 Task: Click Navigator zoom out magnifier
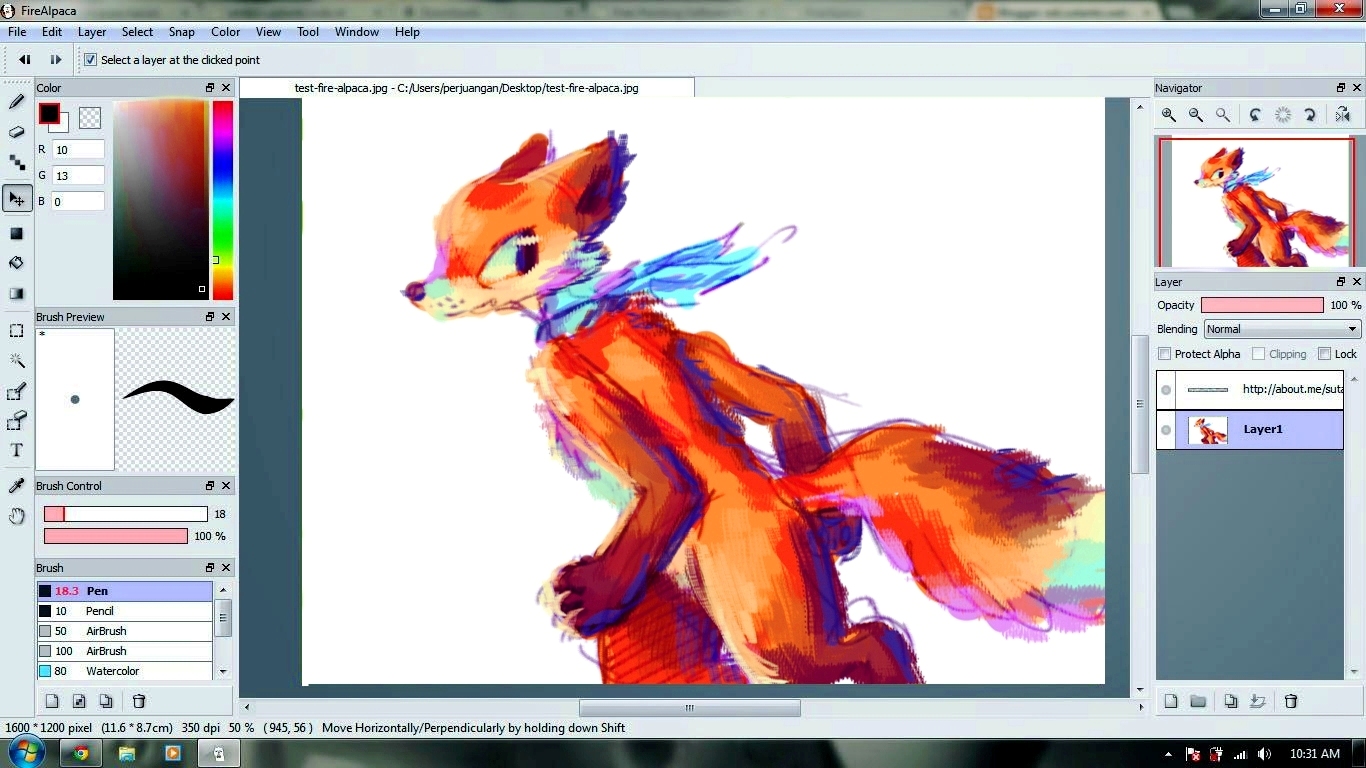[1195, 115]
